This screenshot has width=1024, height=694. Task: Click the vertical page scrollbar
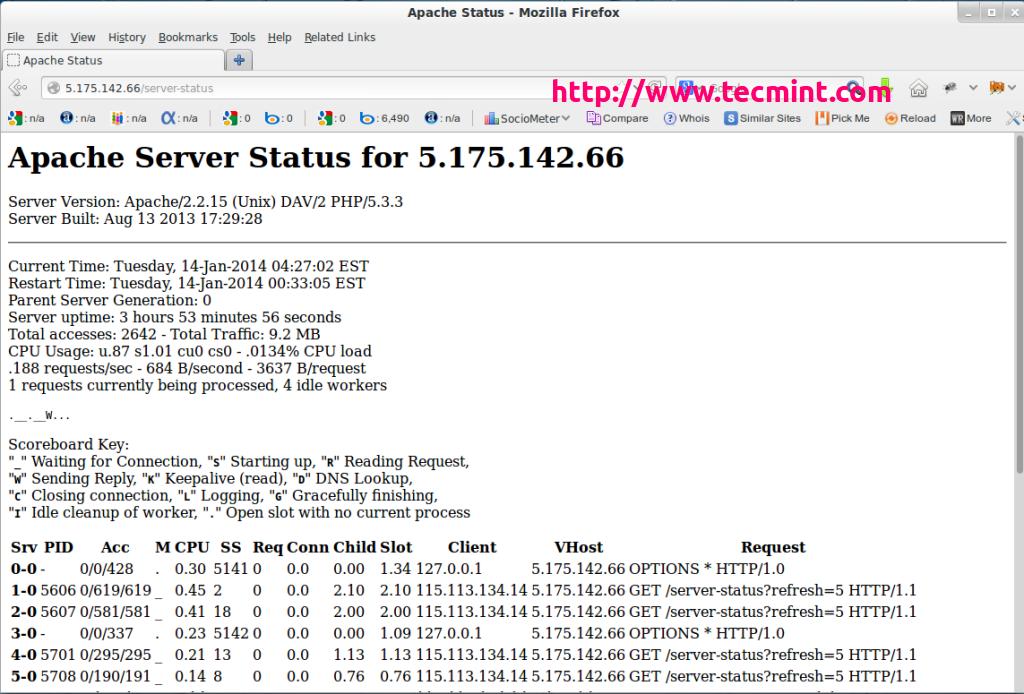point(1017,300)
